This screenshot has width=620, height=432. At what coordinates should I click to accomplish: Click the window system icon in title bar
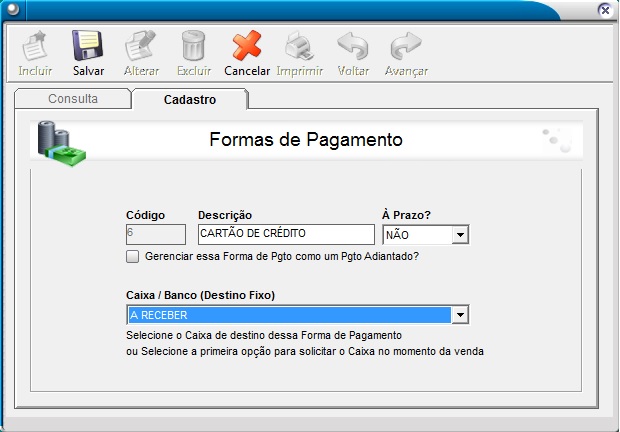pos(12,9)
